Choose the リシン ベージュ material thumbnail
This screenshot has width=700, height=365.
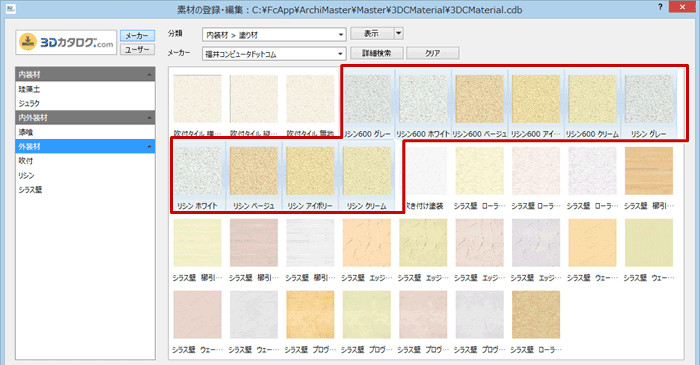[x=254, y=171]
